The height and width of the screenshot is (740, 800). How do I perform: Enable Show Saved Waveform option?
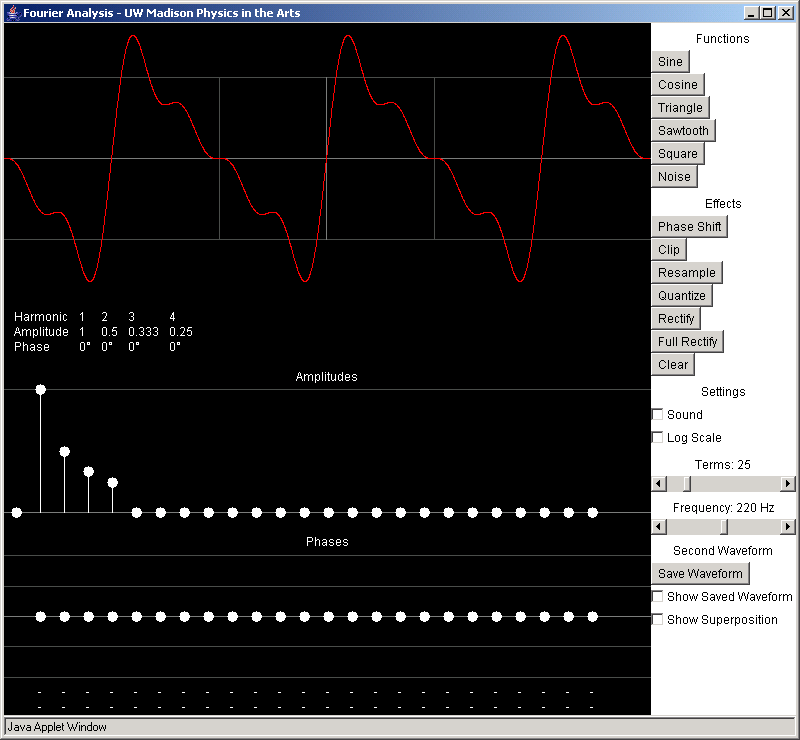(x=658, y=597)
